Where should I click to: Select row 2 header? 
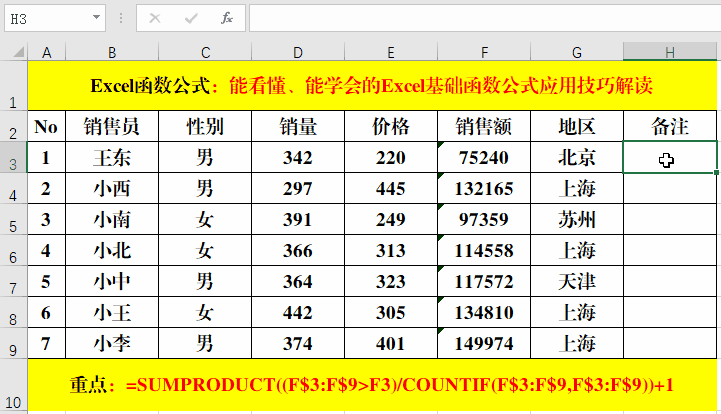[13, 126]
